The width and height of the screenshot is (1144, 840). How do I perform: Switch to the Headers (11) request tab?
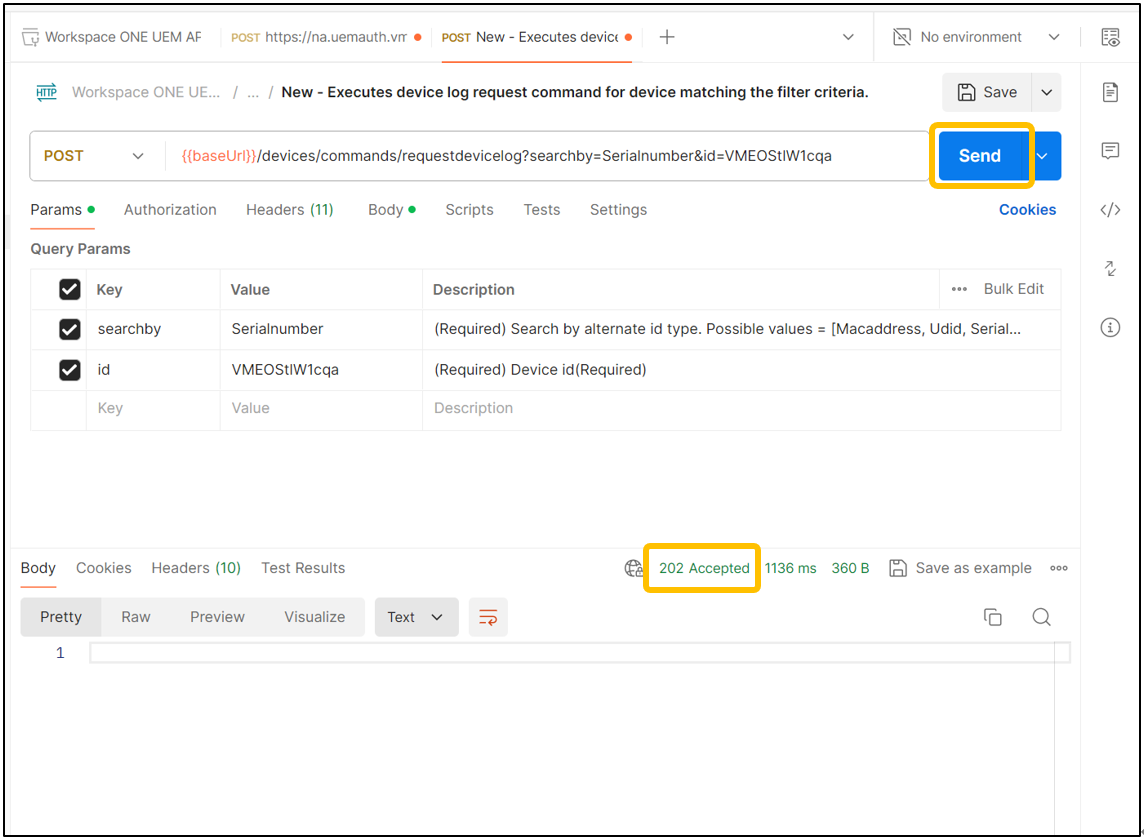pos(290,210)
